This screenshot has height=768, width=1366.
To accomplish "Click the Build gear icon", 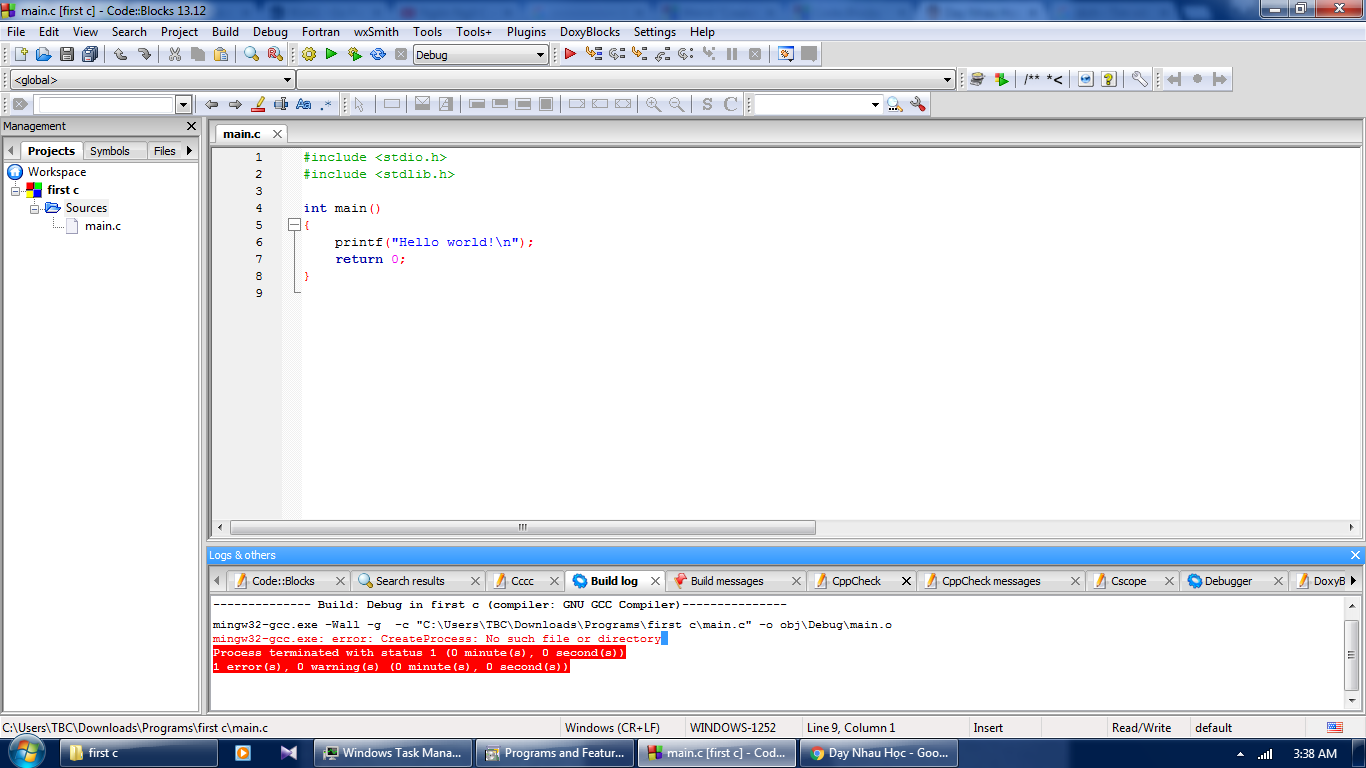I will click(308, 54).
